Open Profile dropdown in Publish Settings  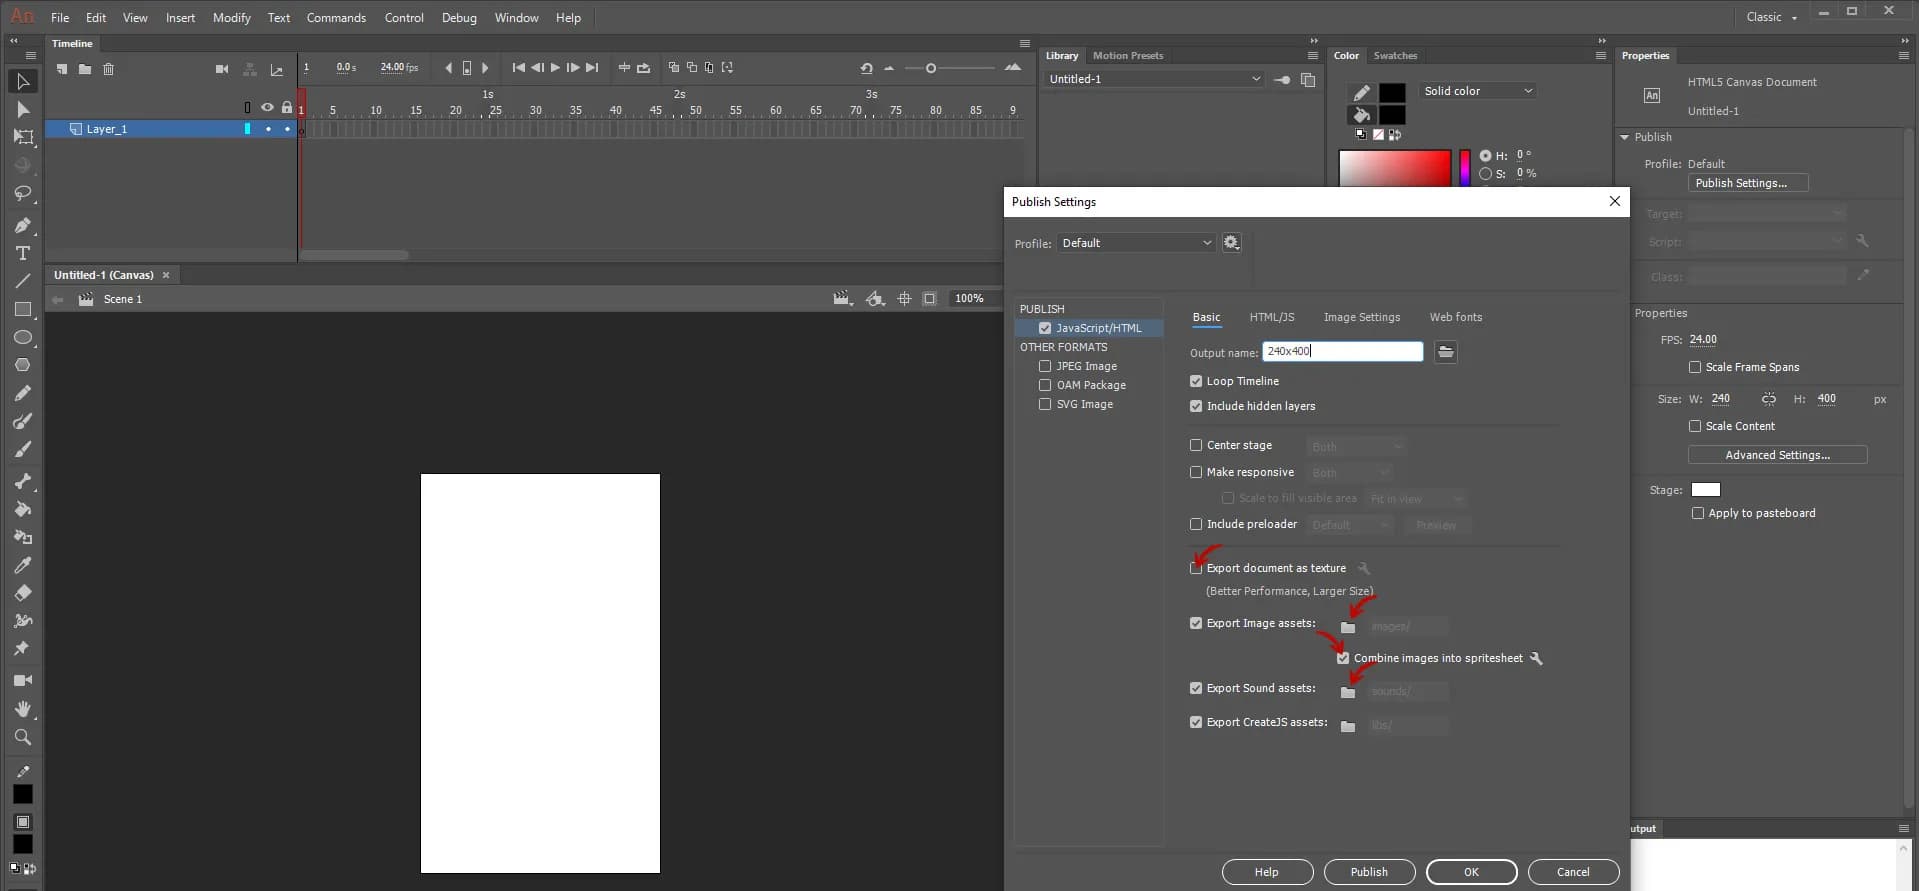click(x=1136, y=243)
